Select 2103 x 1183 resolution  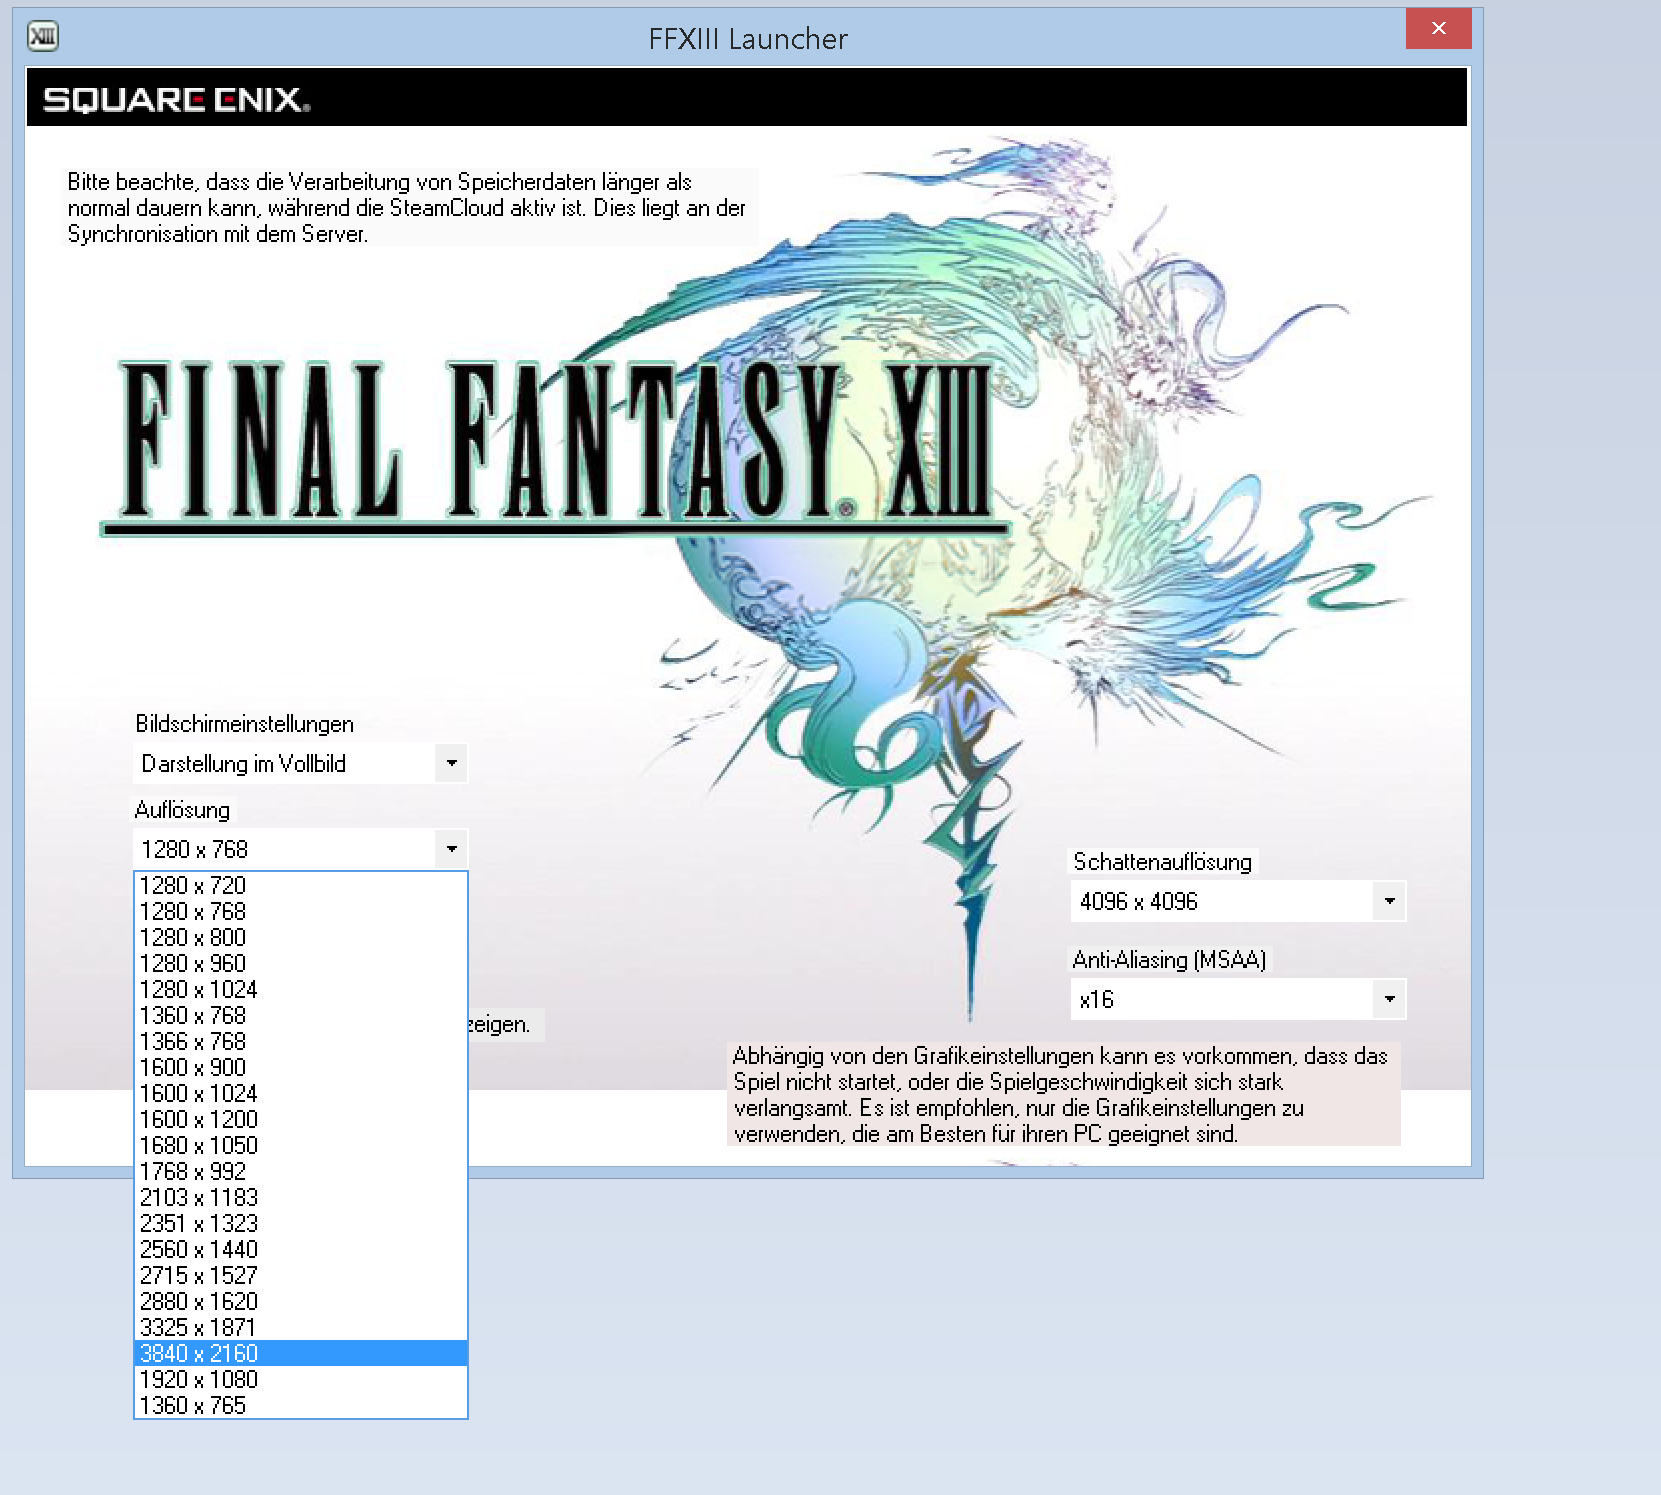(x=301, y=1197)
